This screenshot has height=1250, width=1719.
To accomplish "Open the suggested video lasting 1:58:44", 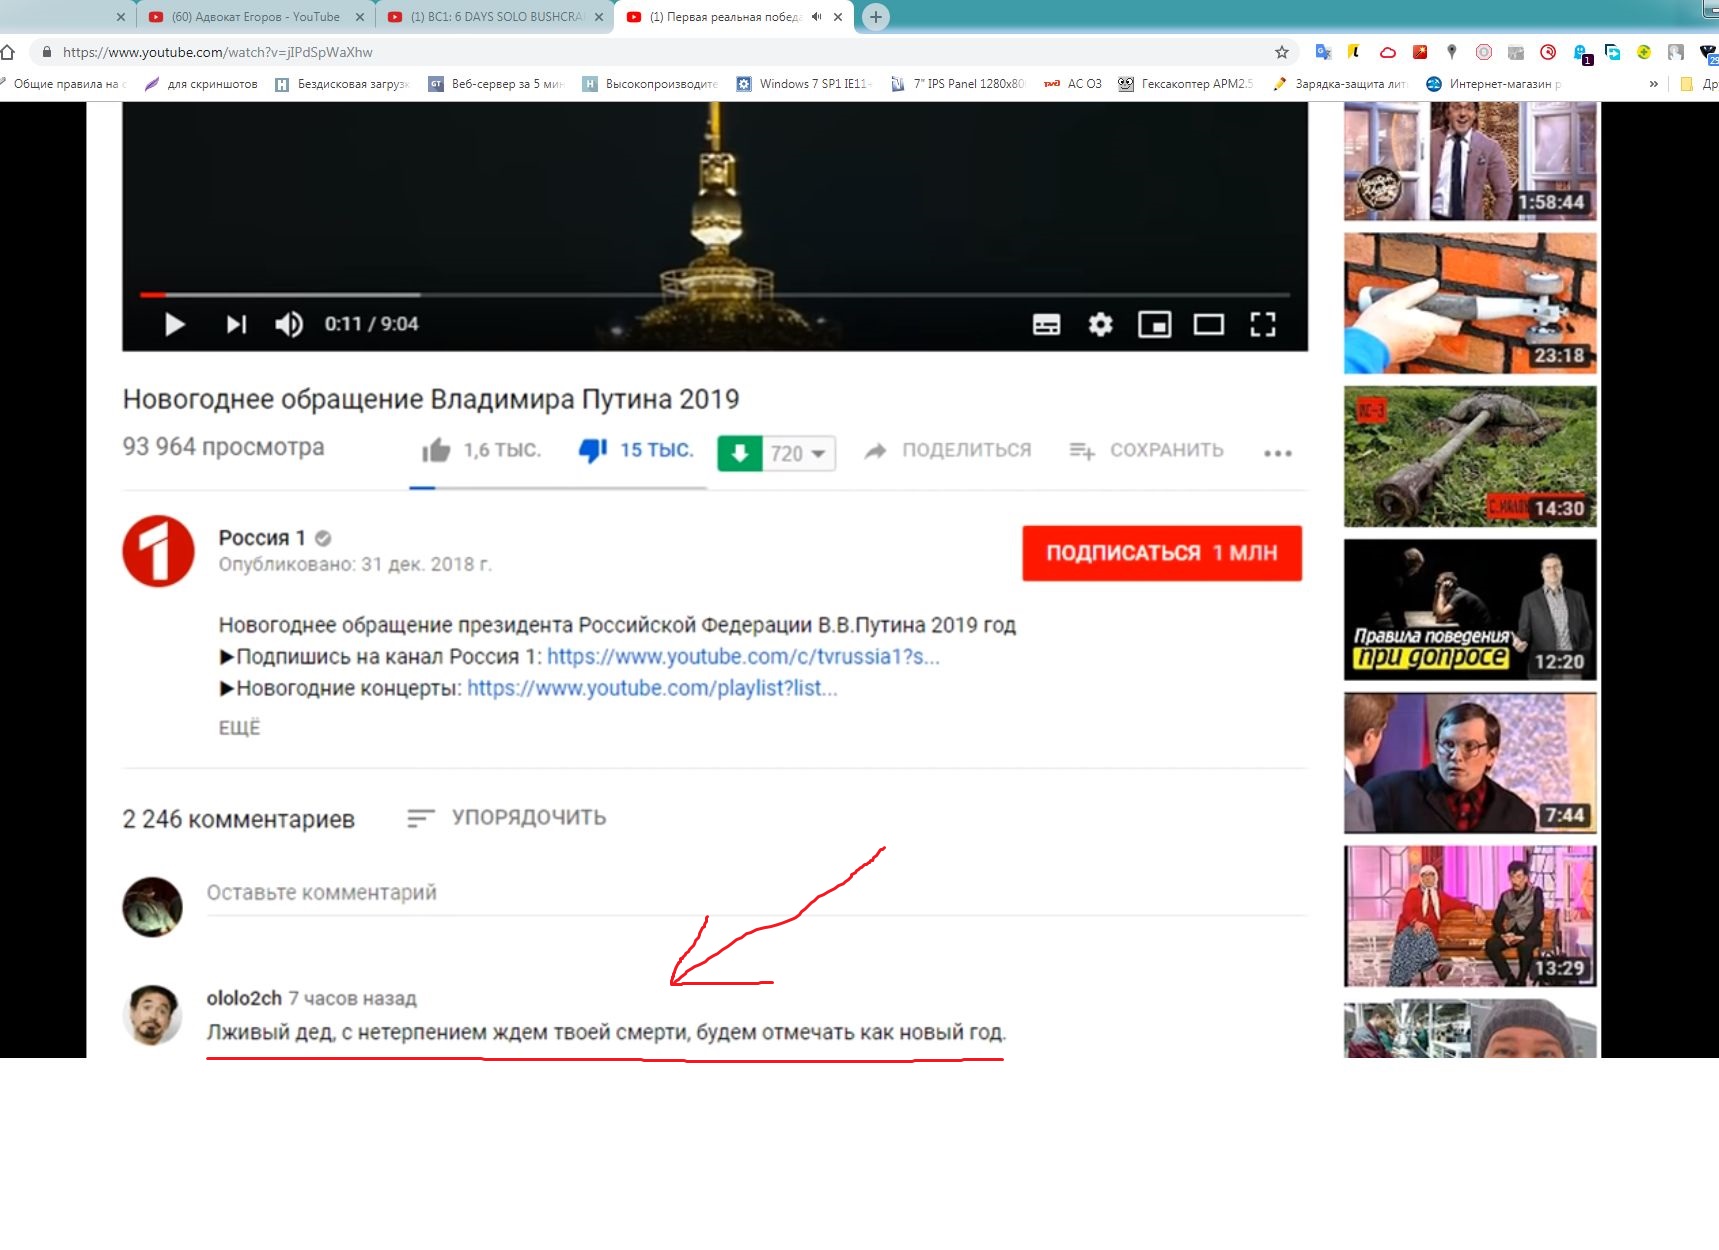I will coord(1470,161).
